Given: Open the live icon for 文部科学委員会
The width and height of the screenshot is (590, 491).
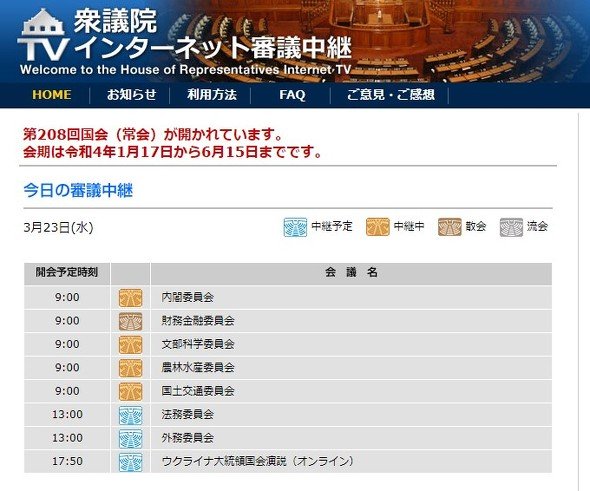Looking at the screenshot, I should click(x=130, y=345).
